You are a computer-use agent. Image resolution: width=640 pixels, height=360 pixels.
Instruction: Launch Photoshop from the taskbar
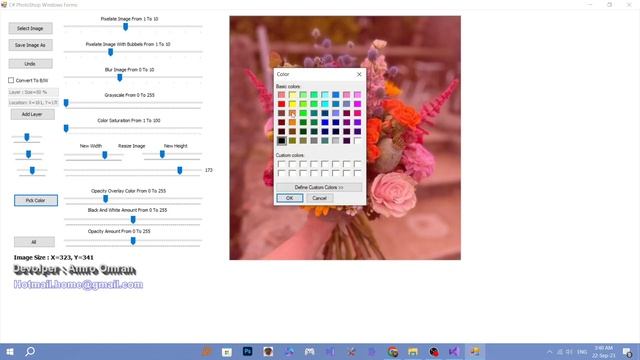(247, 351)
